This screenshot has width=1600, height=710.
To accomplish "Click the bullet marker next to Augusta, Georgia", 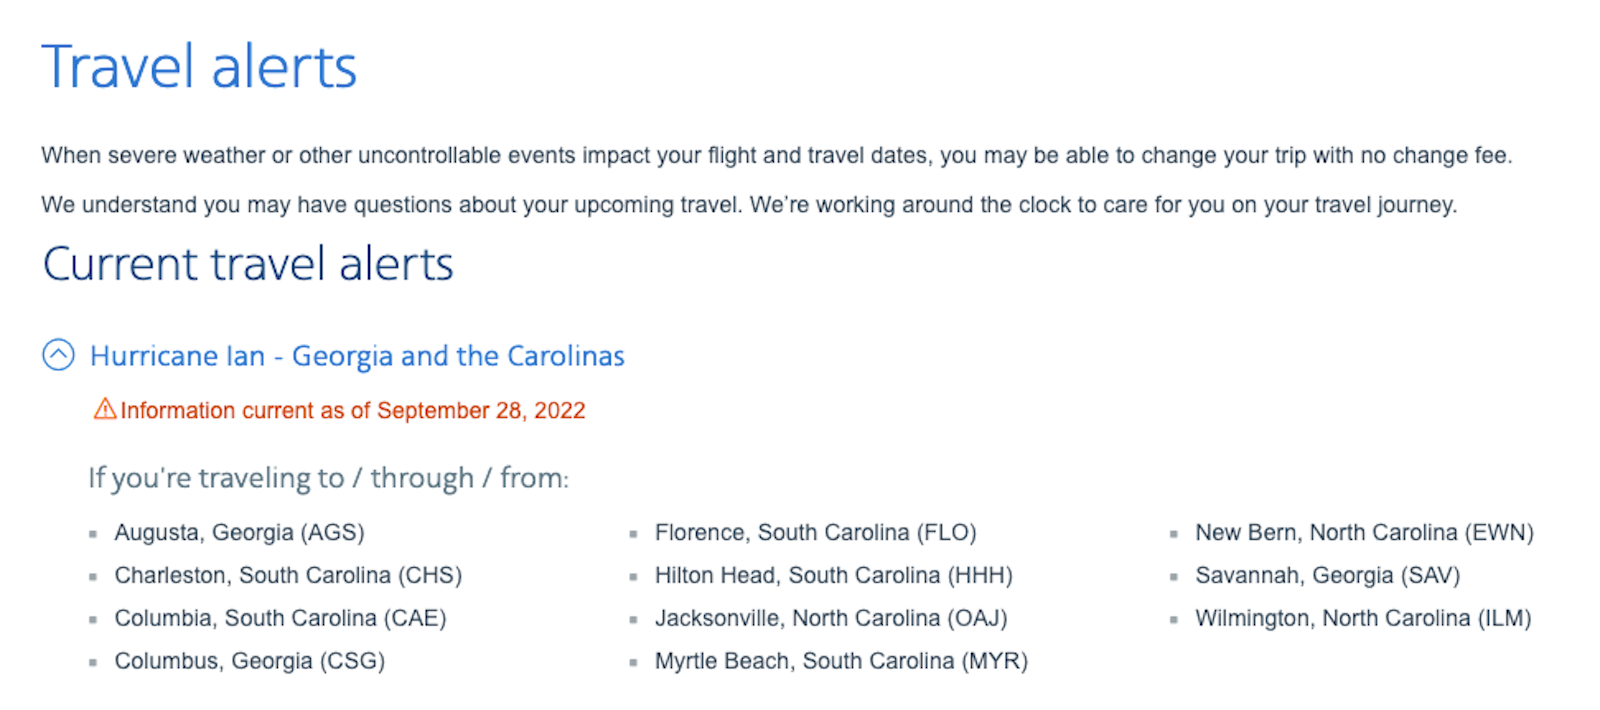I will (94, 533).
